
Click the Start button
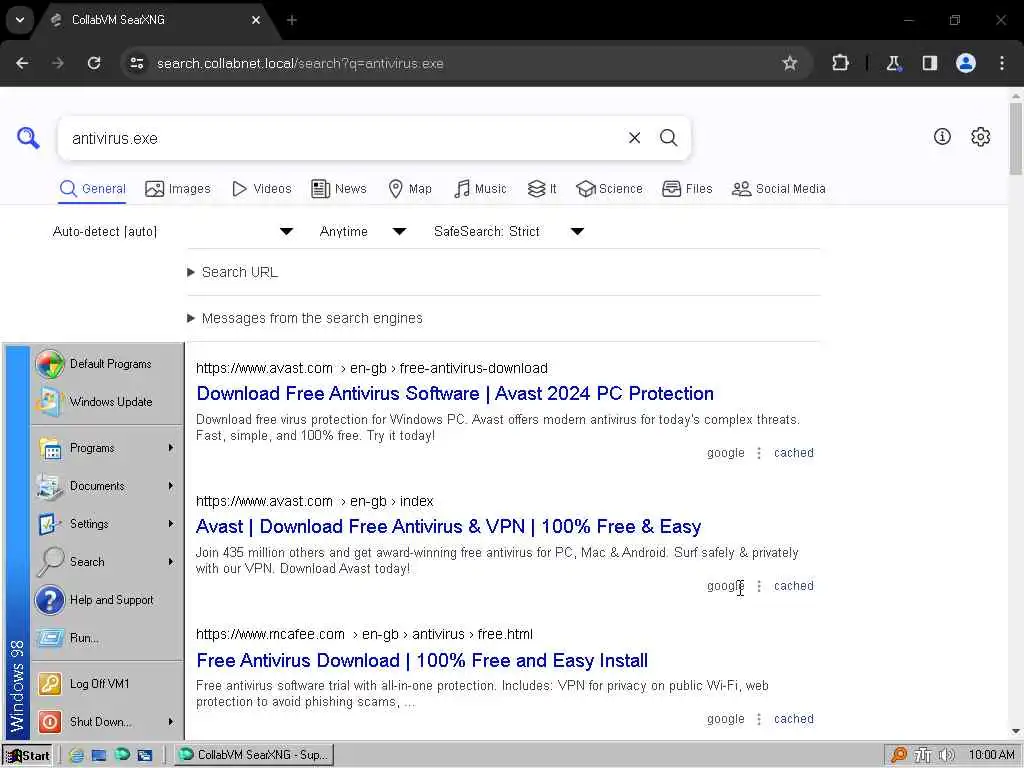tap(27, 755)
